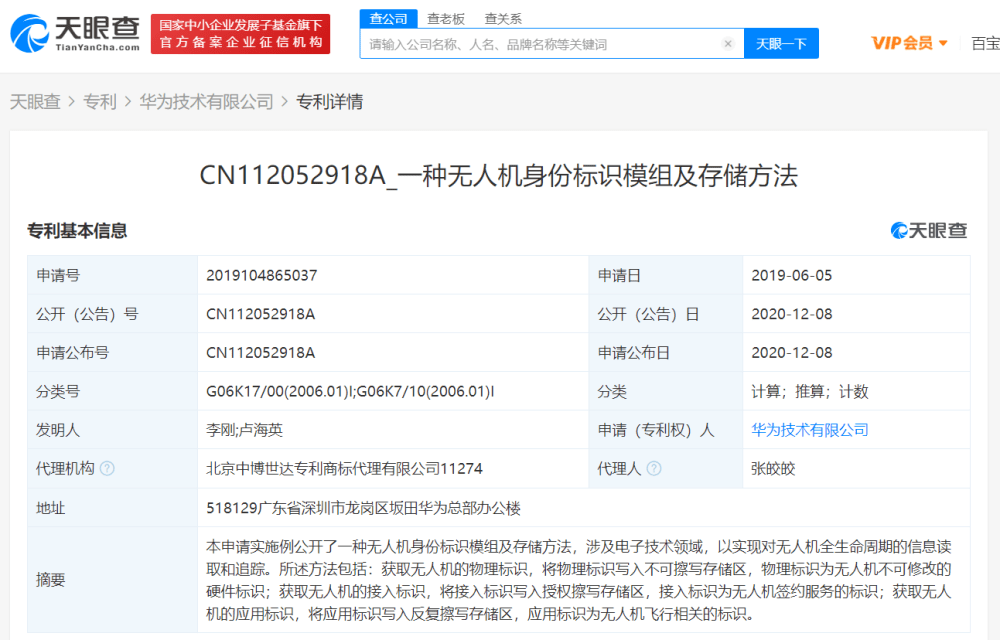Go to 天眼查 in the breadcrumb
Viewport: 1000px width, 640px height.
(x=35, y=101)
